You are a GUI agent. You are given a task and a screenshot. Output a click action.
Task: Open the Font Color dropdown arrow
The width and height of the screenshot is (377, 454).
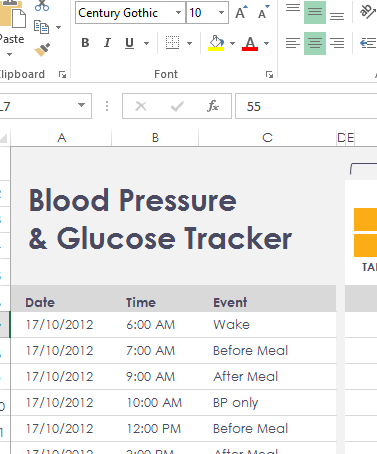266,43
